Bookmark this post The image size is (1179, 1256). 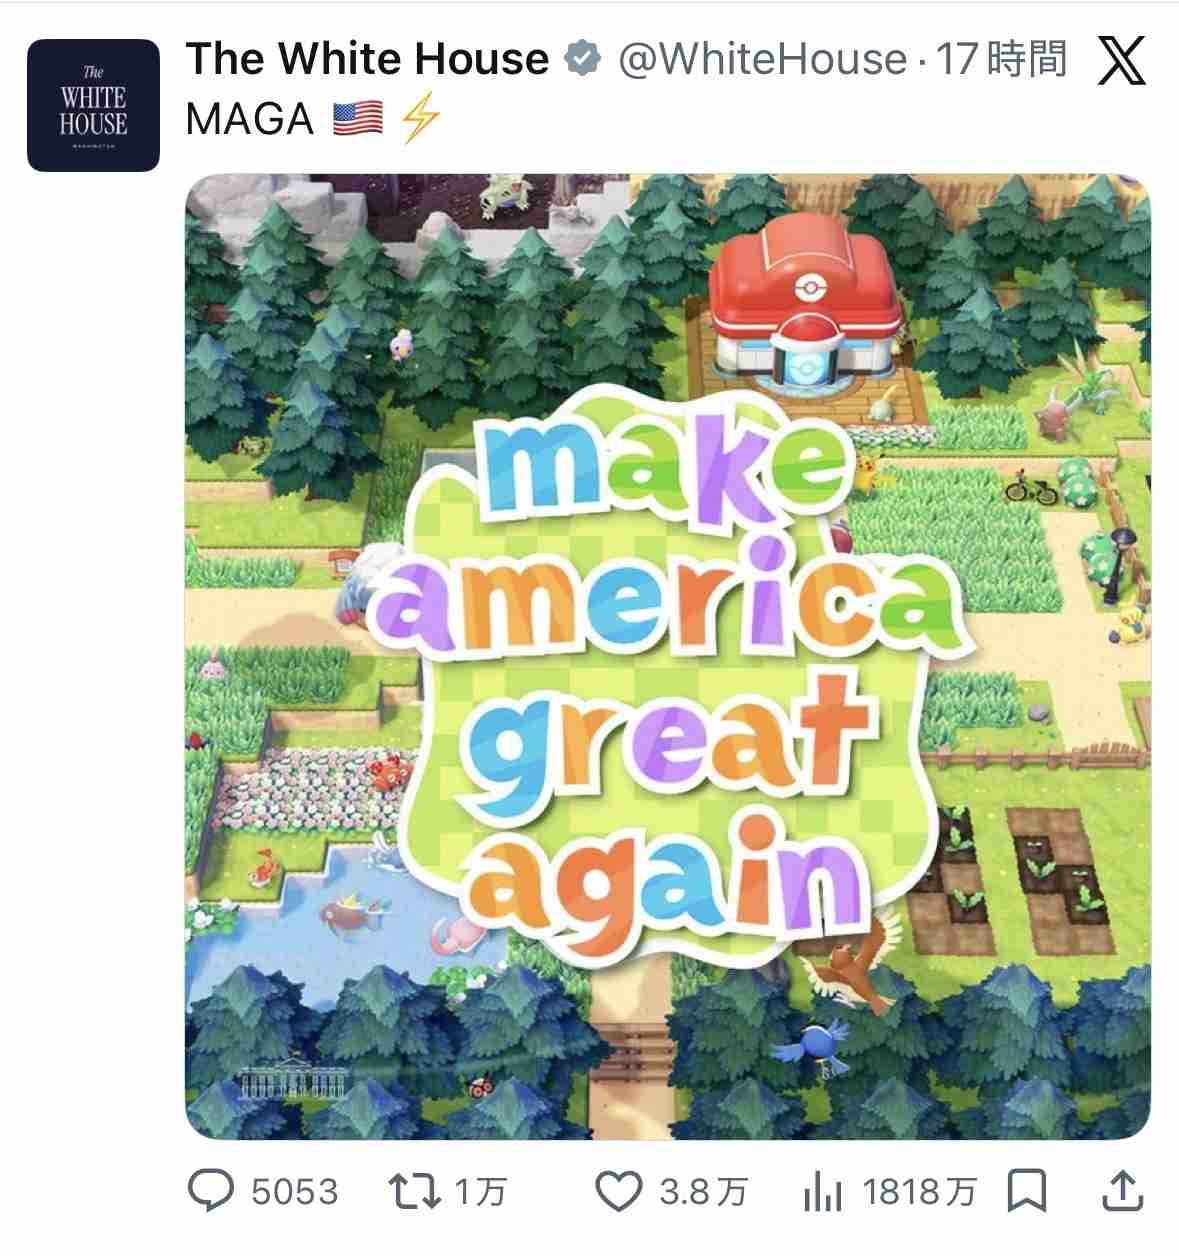(x=1028, y=1191)
